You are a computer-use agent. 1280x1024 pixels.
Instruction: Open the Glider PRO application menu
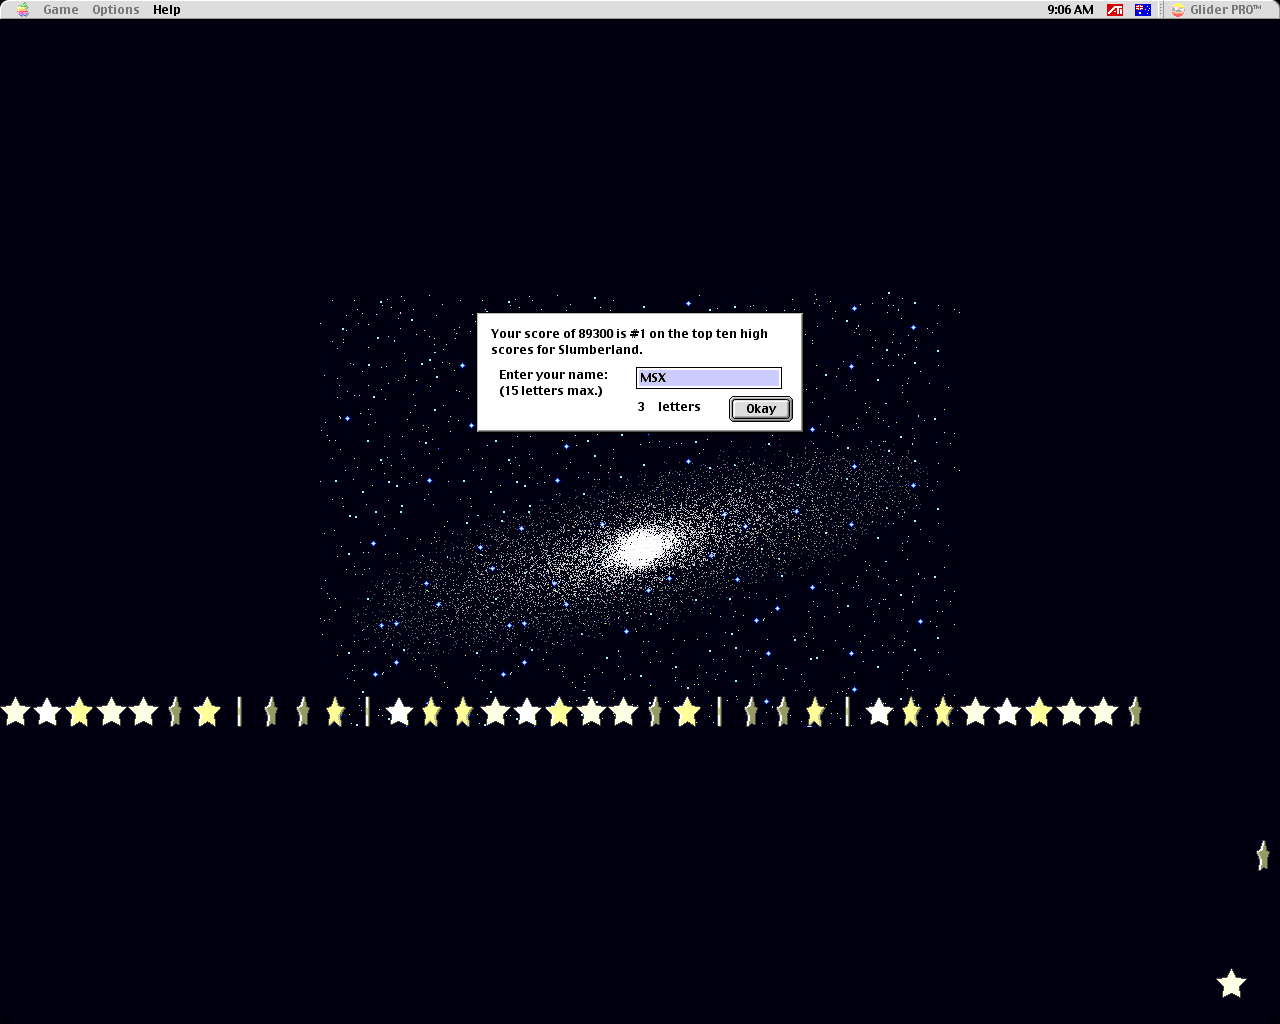[x=1216, y=10]
